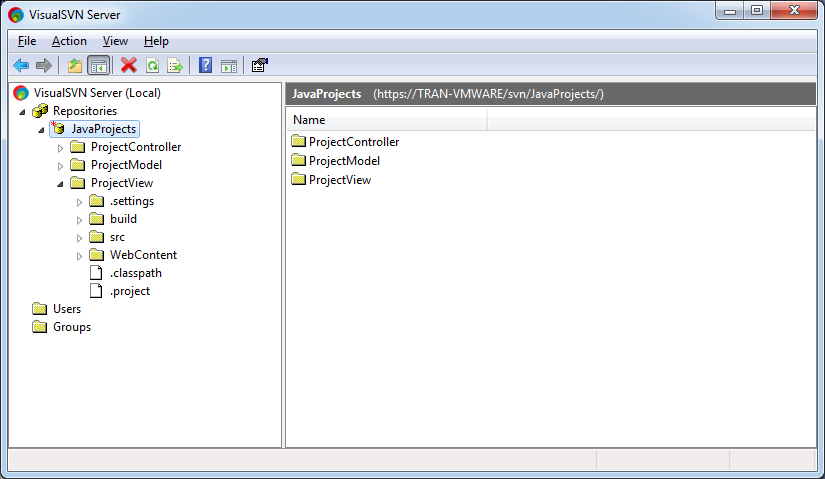
Task: Click ProjectModel folder icon in right pane
Action: [298, 160]
